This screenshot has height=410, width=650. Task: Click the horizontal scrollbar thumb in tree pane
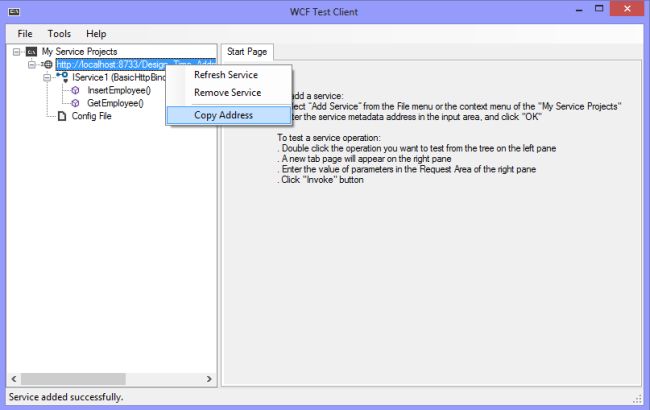tap(73, 379)
